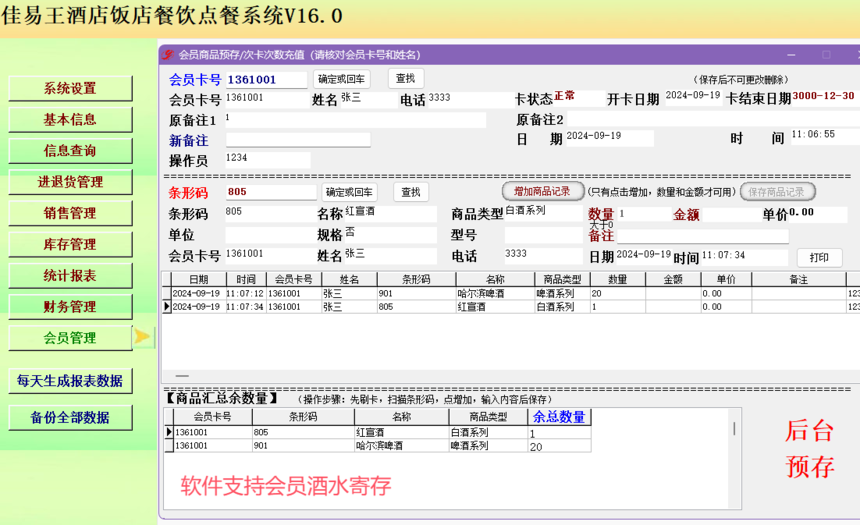Viewport: 860px width, 525px height.
Task: Focus the 条形码 input with 805
Action: 271,192
